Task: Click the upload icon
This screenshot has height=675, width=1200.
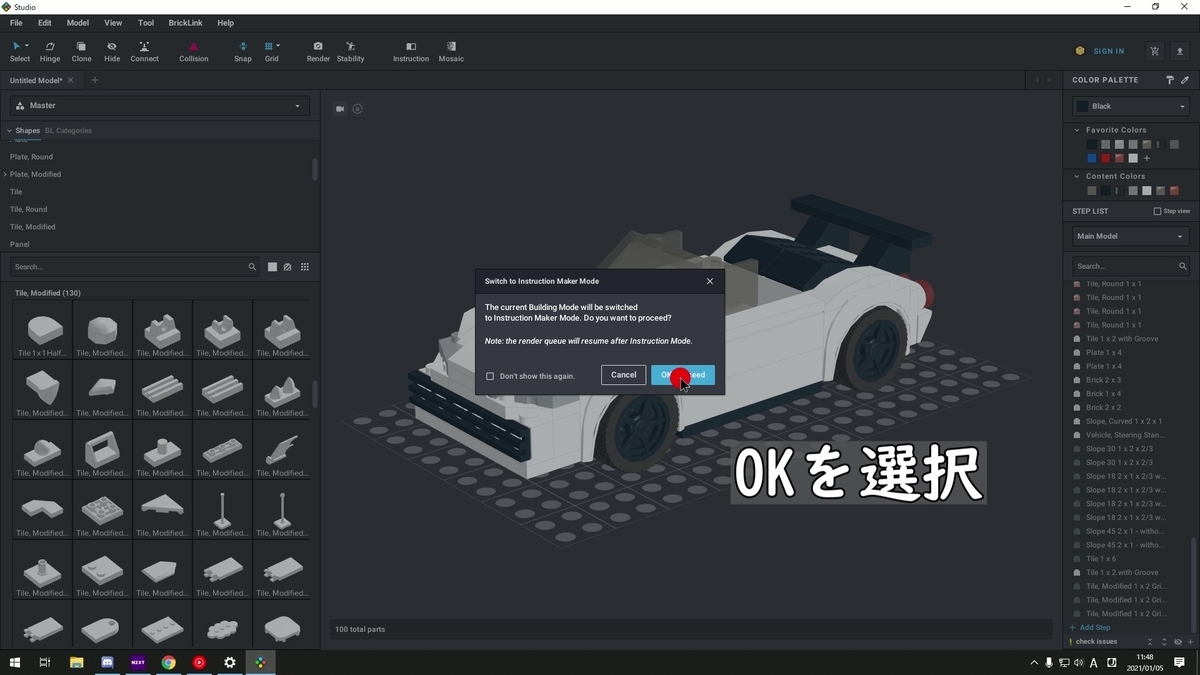Action: [x=1181, y=51]
